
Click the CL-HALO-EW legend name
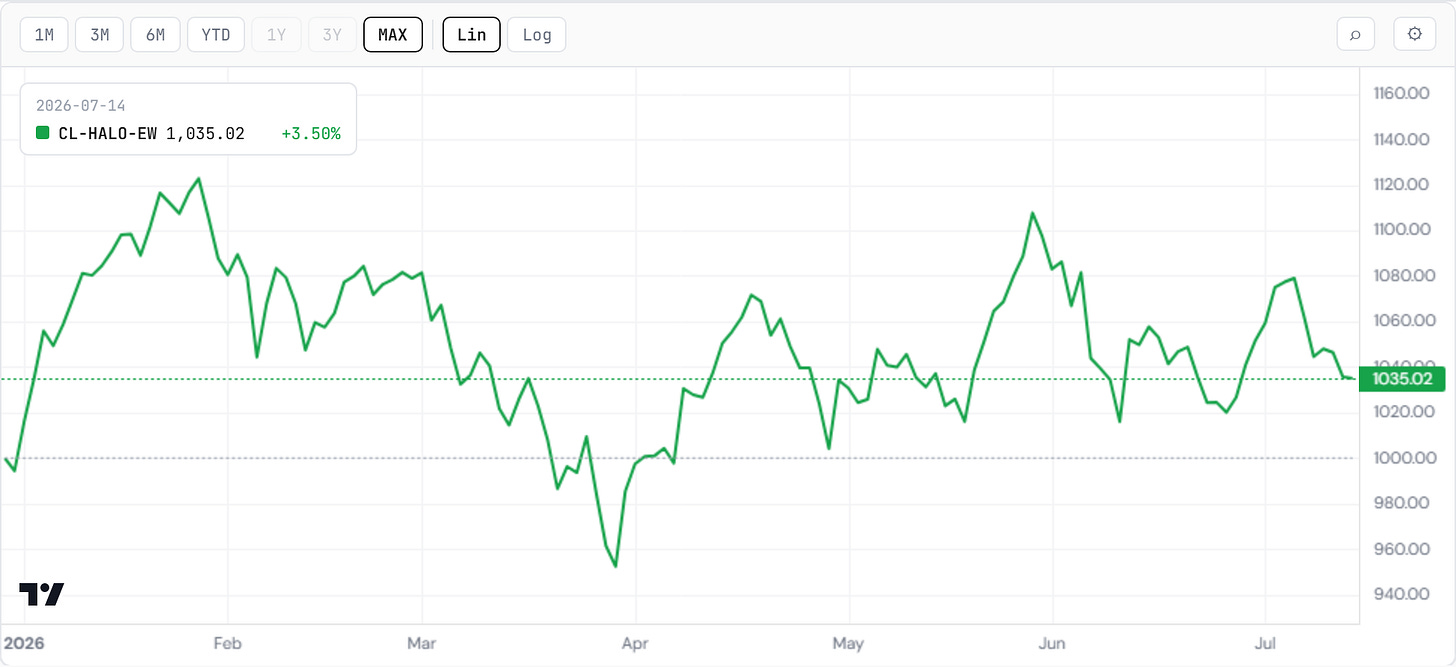(x=108, y=133)
